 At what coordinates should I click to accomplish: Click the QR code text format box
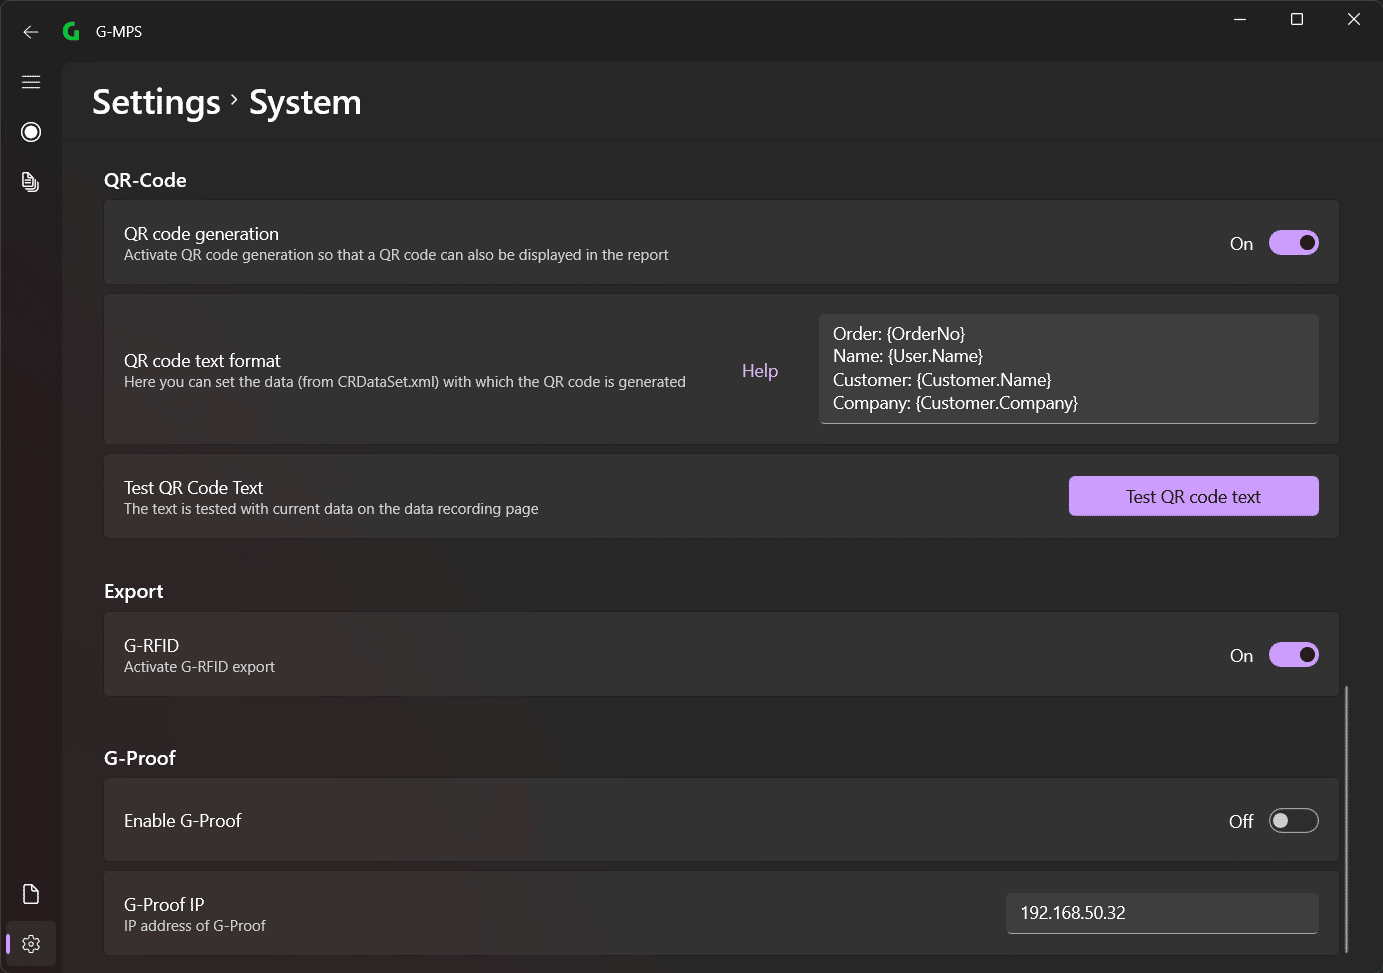click(x=1069, y=369)
